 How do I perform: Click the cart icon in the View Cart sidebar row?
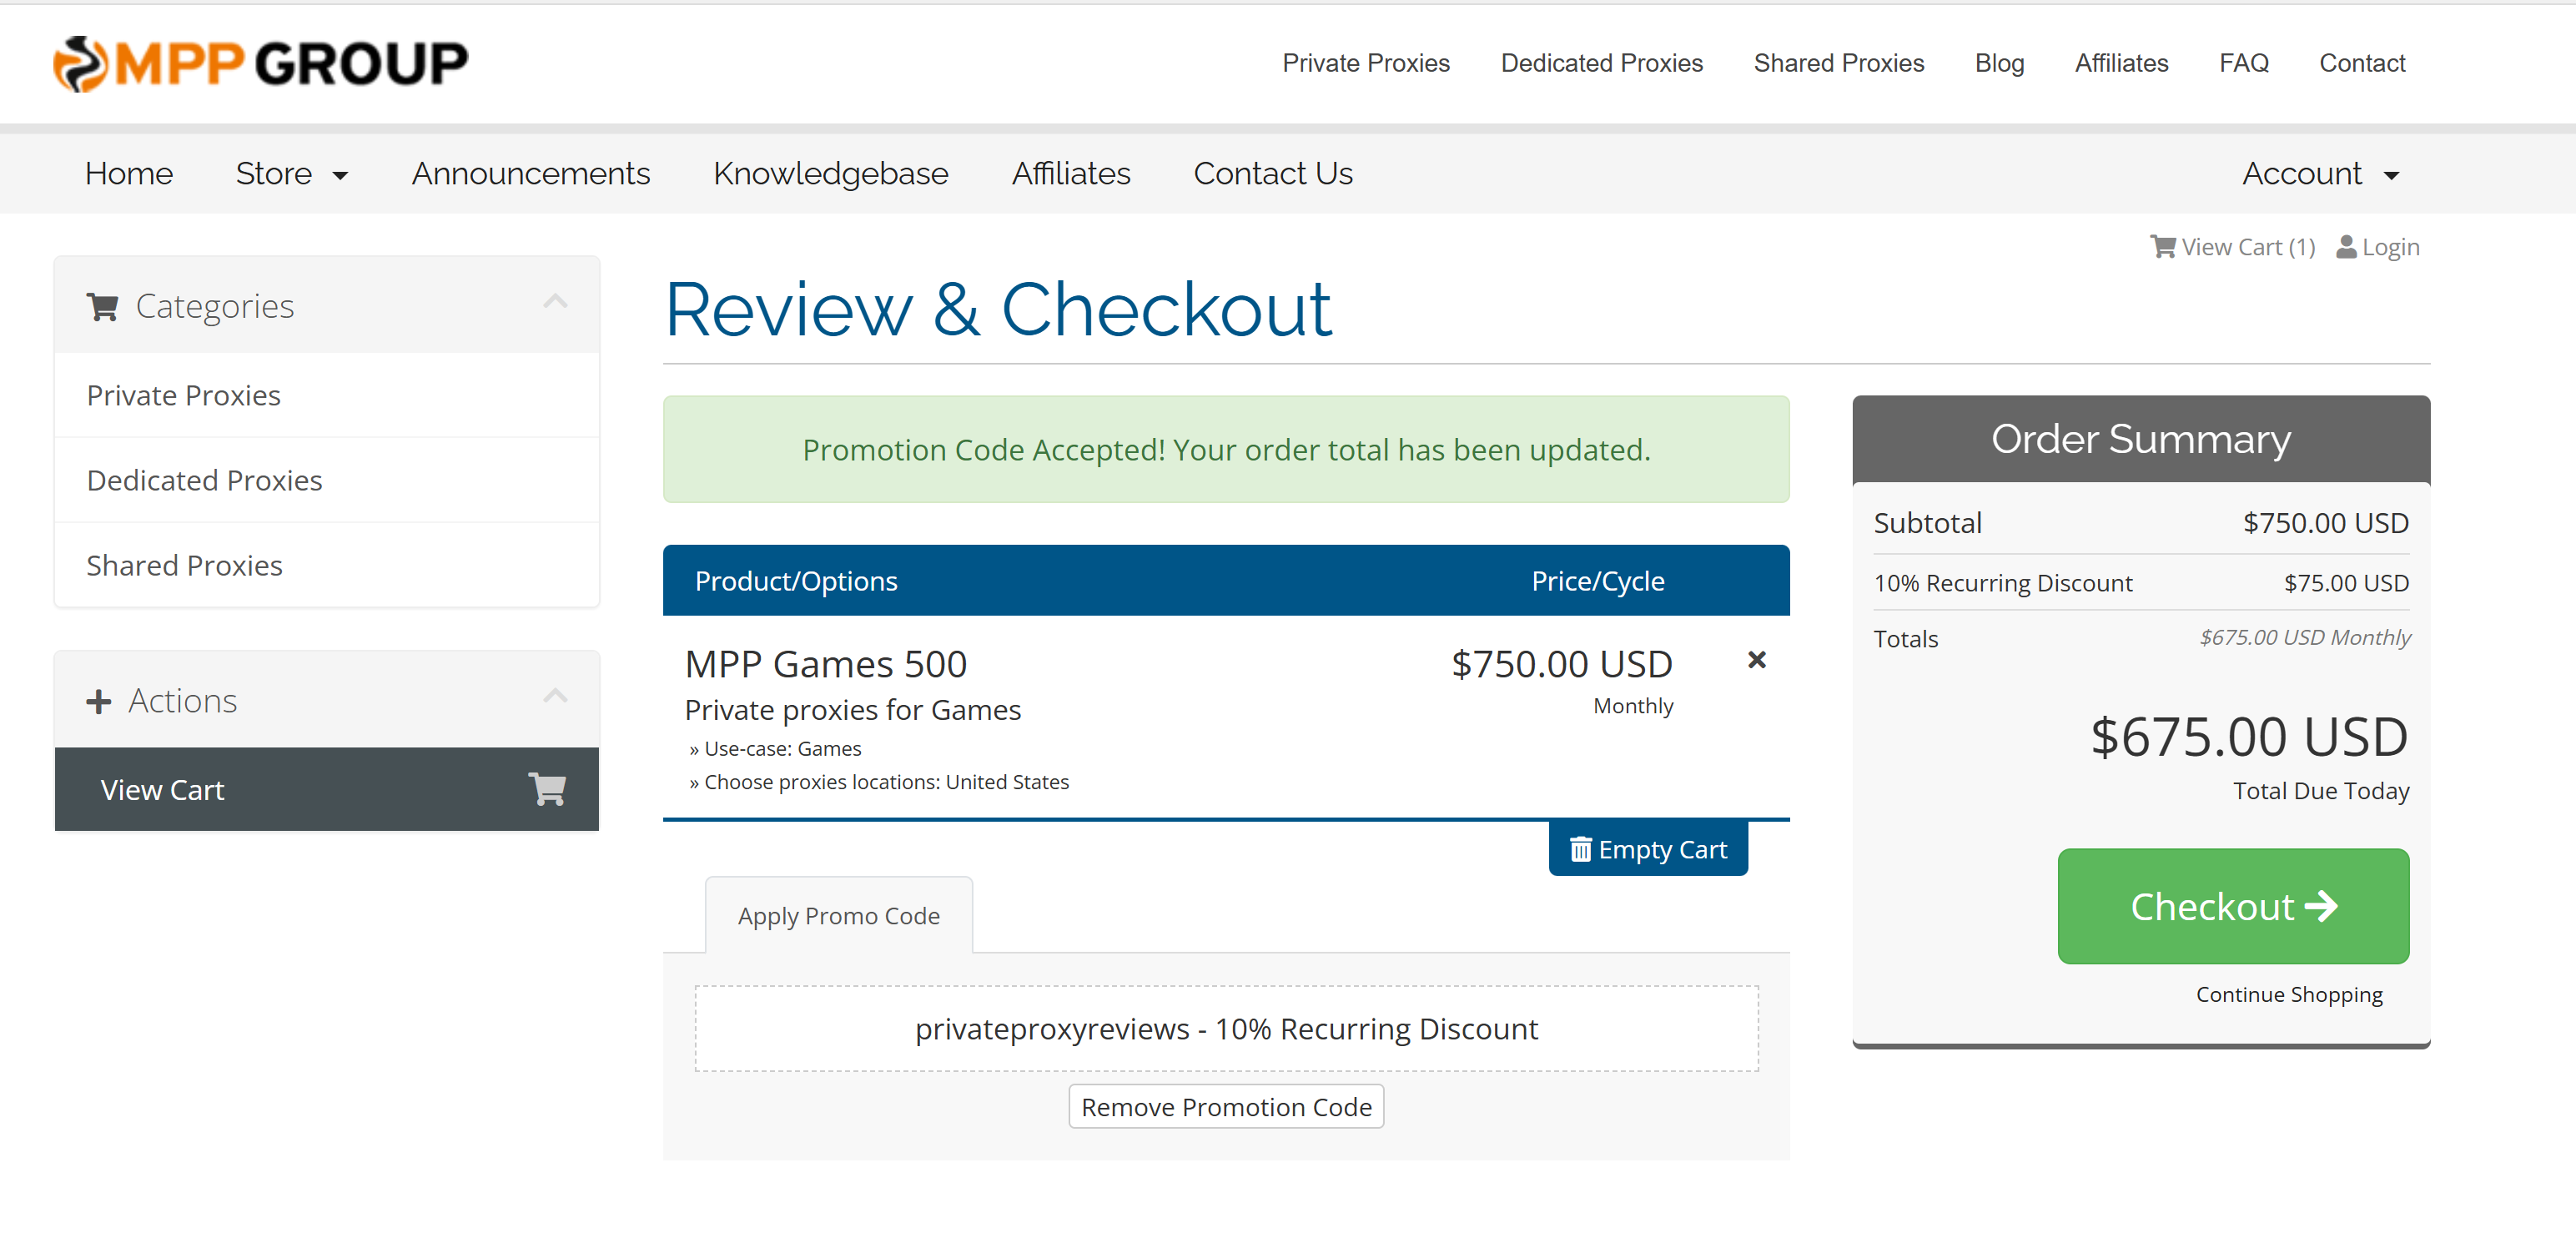[547, 789]
